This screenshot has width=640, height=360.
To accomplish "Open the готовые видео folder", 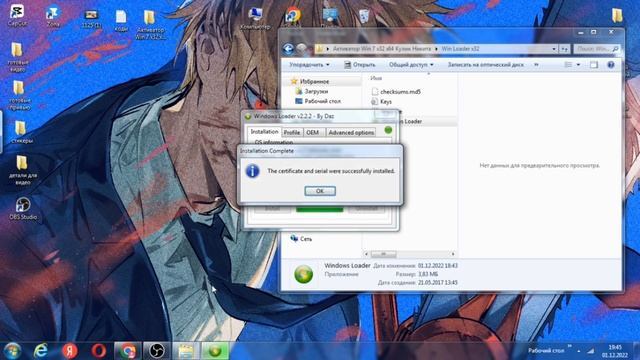I will pyautogui.click(x=18, y=57).
